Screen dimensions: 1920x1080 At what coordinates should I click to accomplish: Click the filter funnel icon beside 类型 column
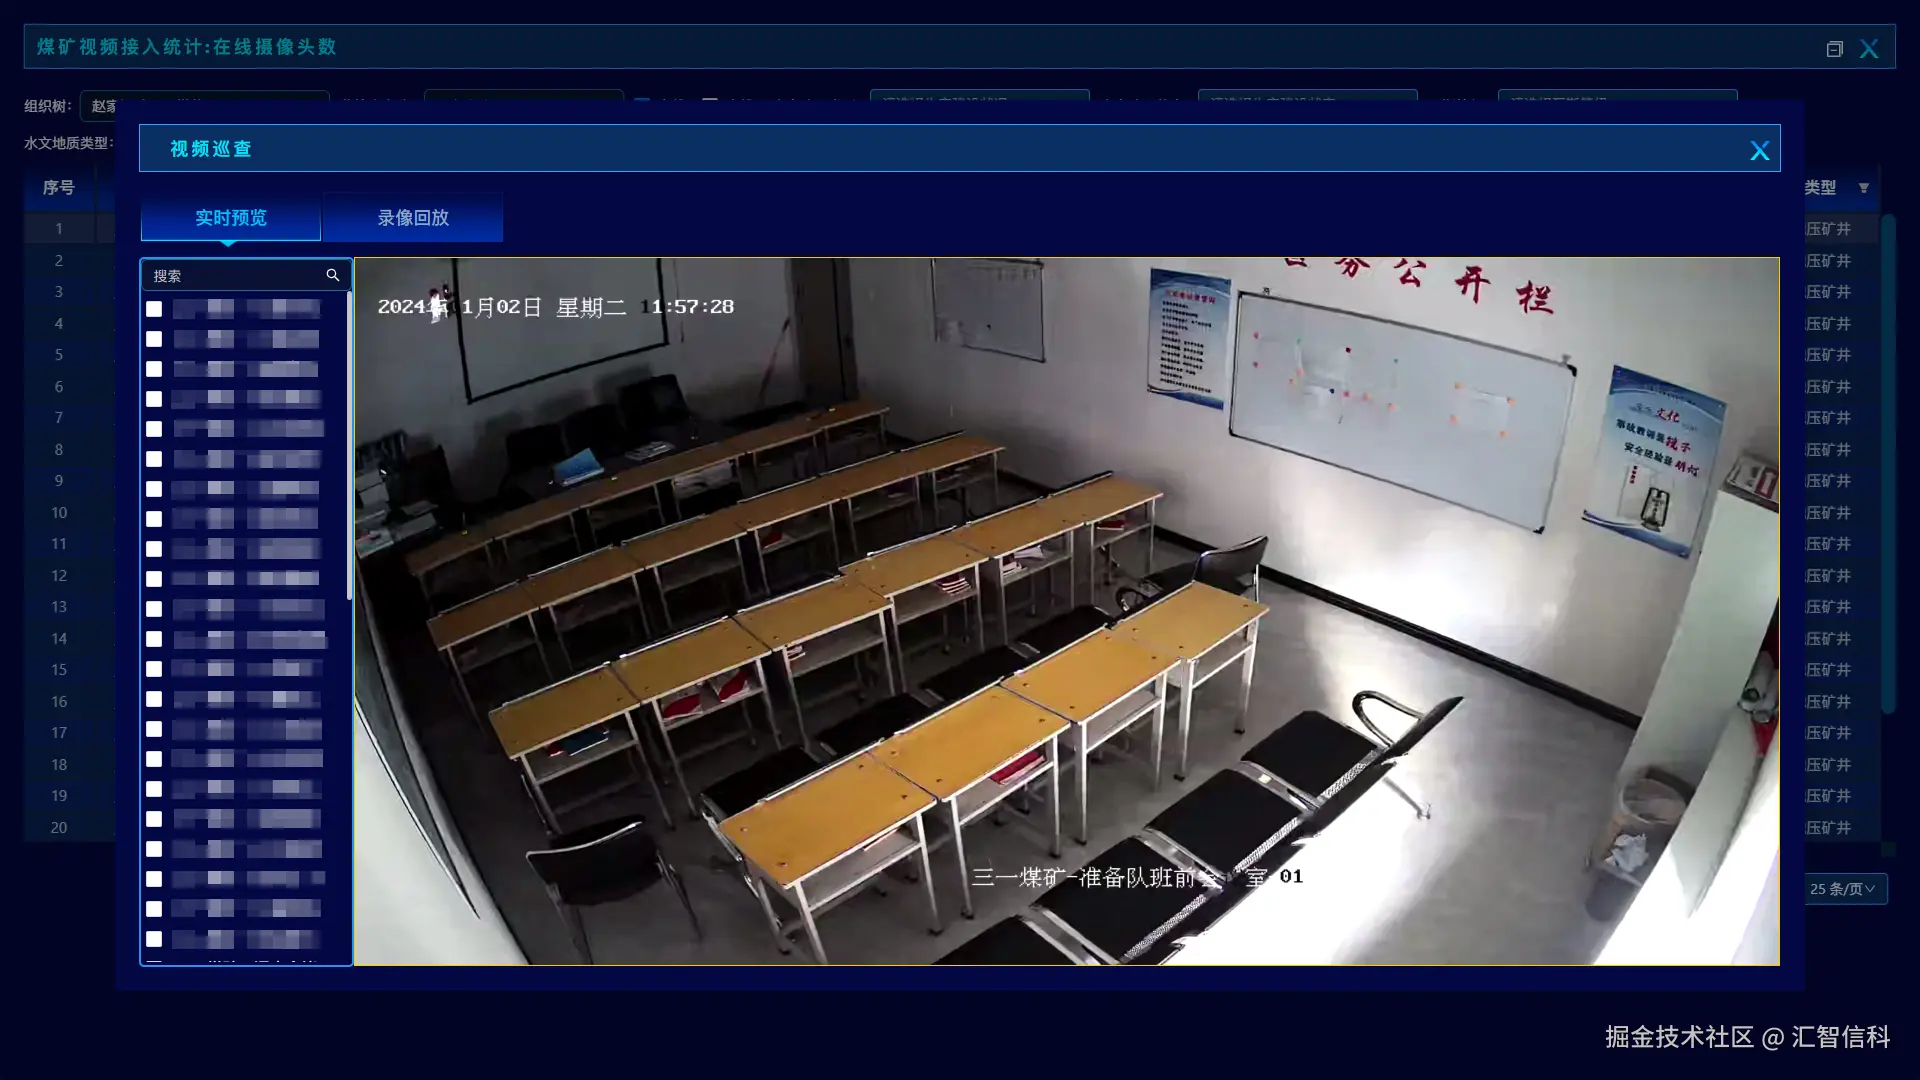click(1863, 188)
